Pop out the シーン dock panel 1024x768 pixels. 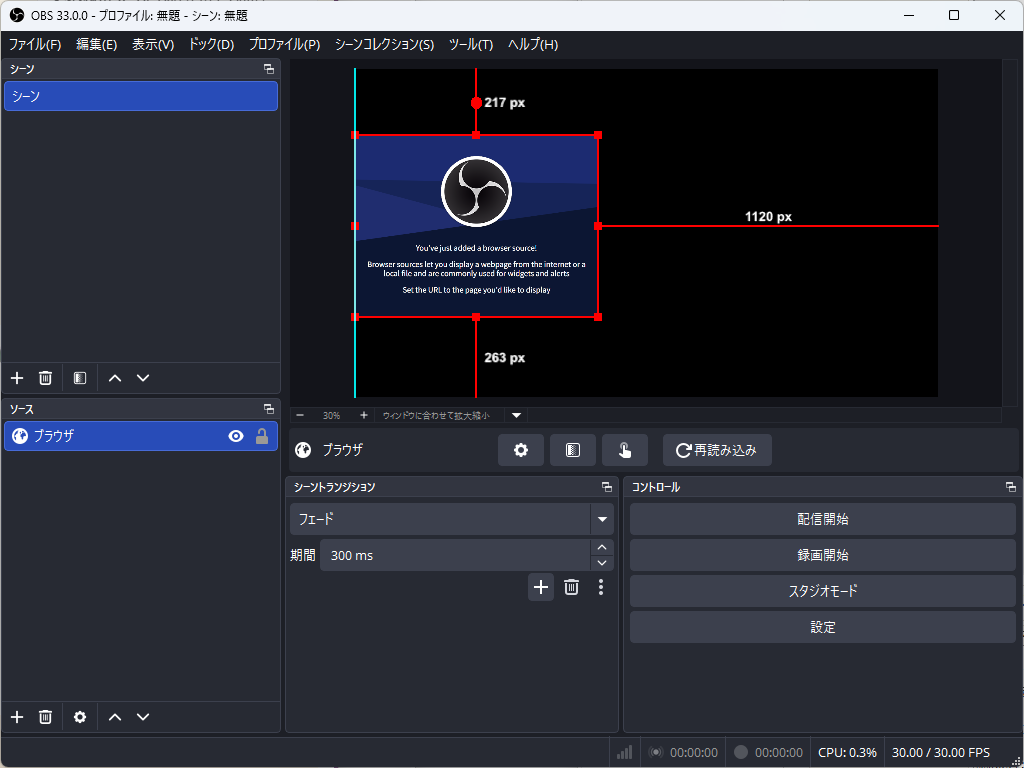coord(269,69)
